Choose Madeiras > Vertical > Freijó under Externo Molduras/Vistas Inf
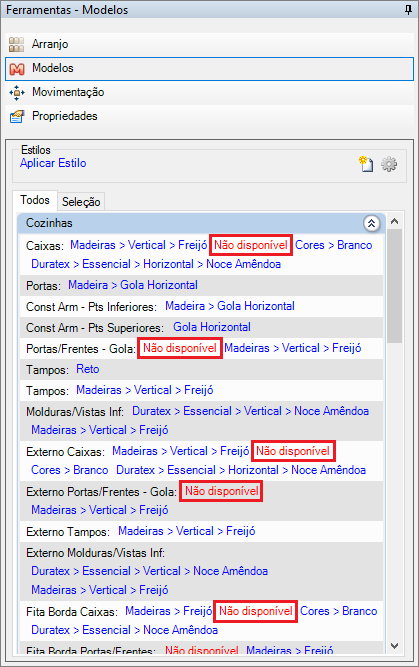The width and height of the screenshot is (419, 667). 100,590
